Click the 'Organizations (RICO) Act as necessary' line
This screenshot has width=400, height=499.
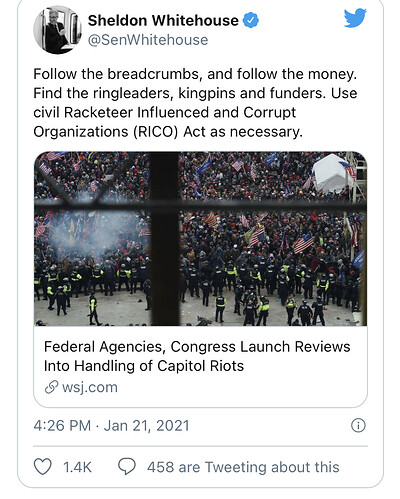(168, 132)
